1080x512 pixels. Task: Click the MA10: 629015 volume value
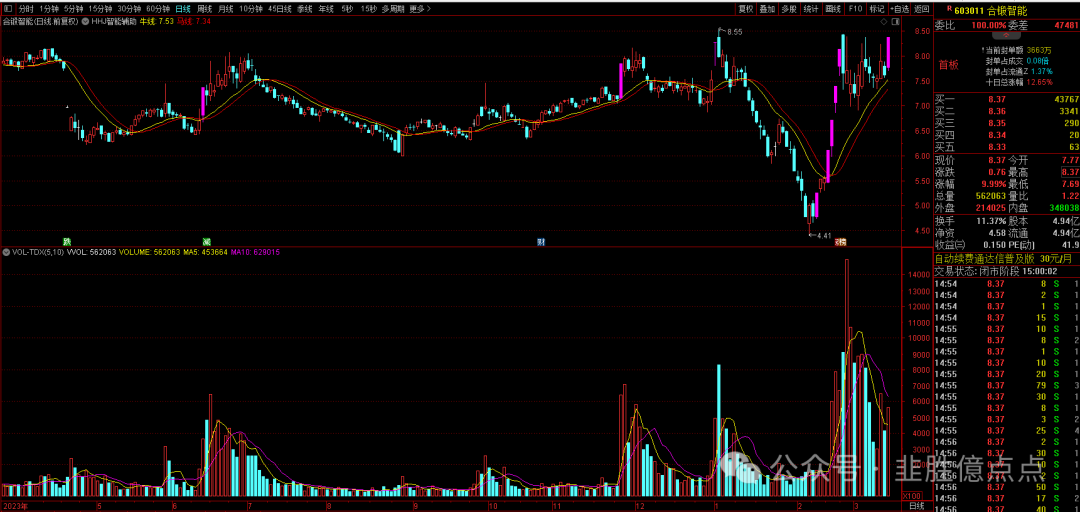point(256,252)
